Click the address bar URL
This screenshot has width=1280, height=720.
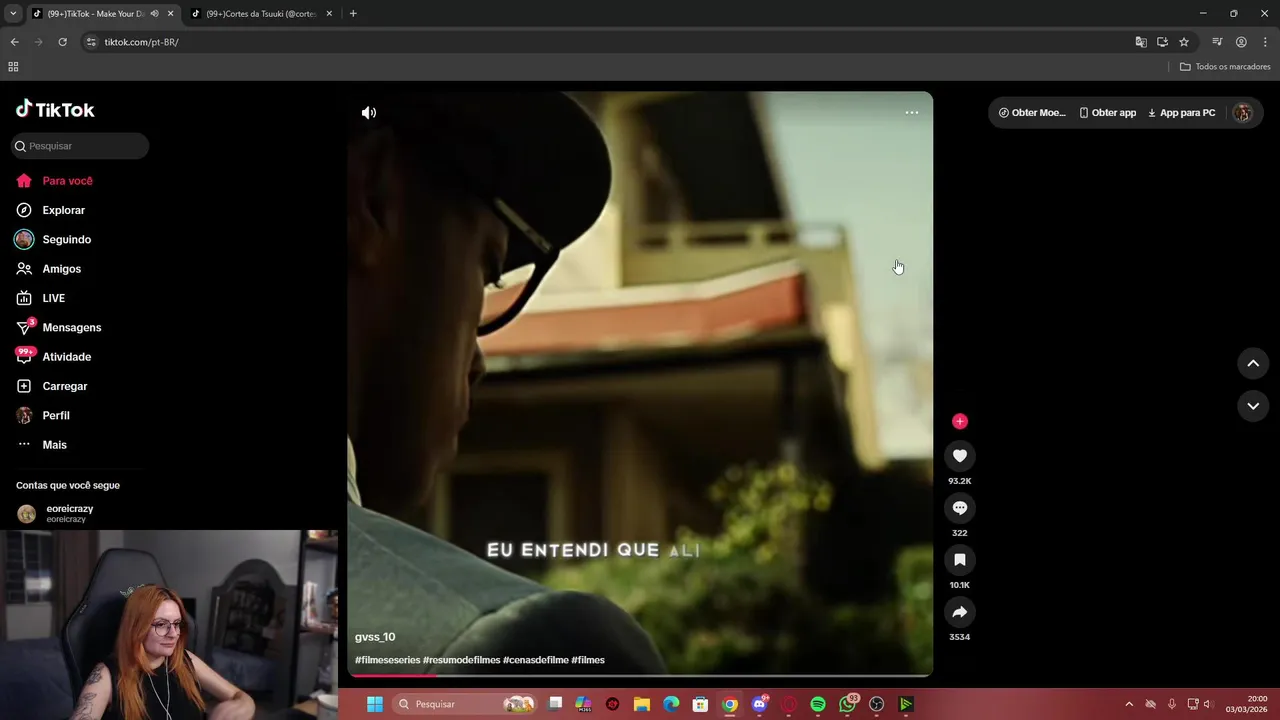pyautogui.click(x=141, y=42)
